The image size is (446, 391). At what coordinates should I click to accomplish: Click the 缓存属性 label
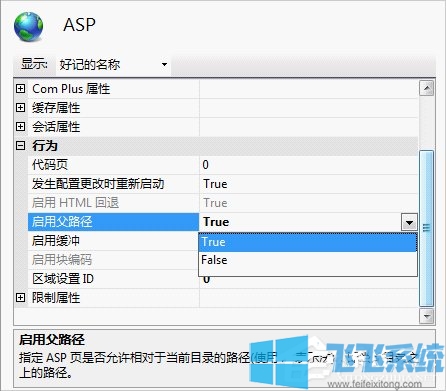[x=56, y=108]
